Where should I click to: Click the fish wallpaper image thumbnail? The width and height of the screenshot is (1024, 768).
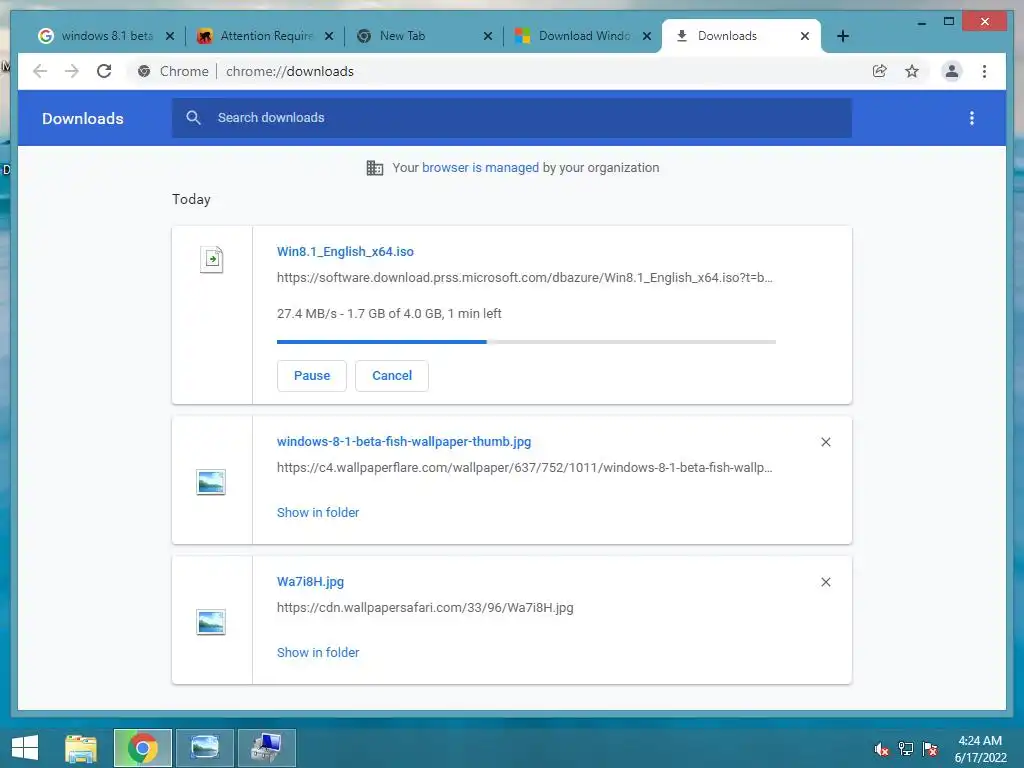[211, 482]
